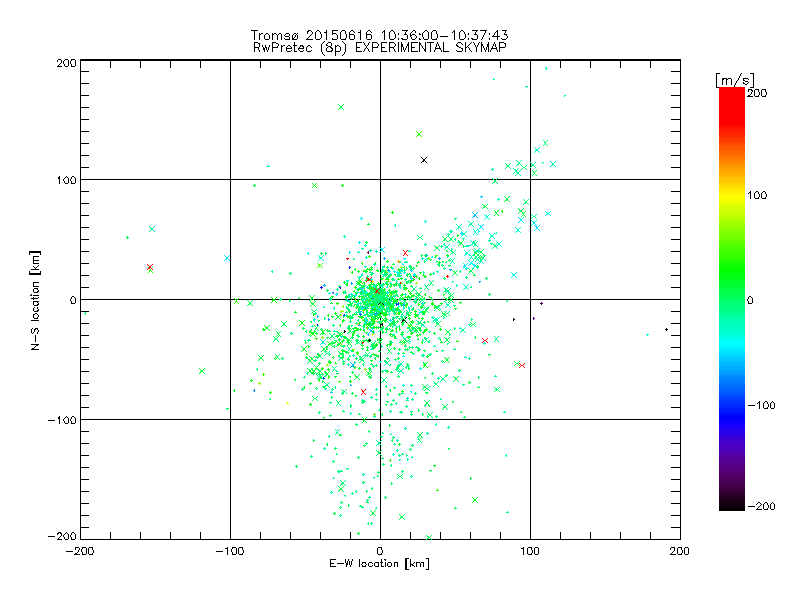Click the x-axis '-100' tick label
This screenshot has height=600, width=800.
(230, 551)
